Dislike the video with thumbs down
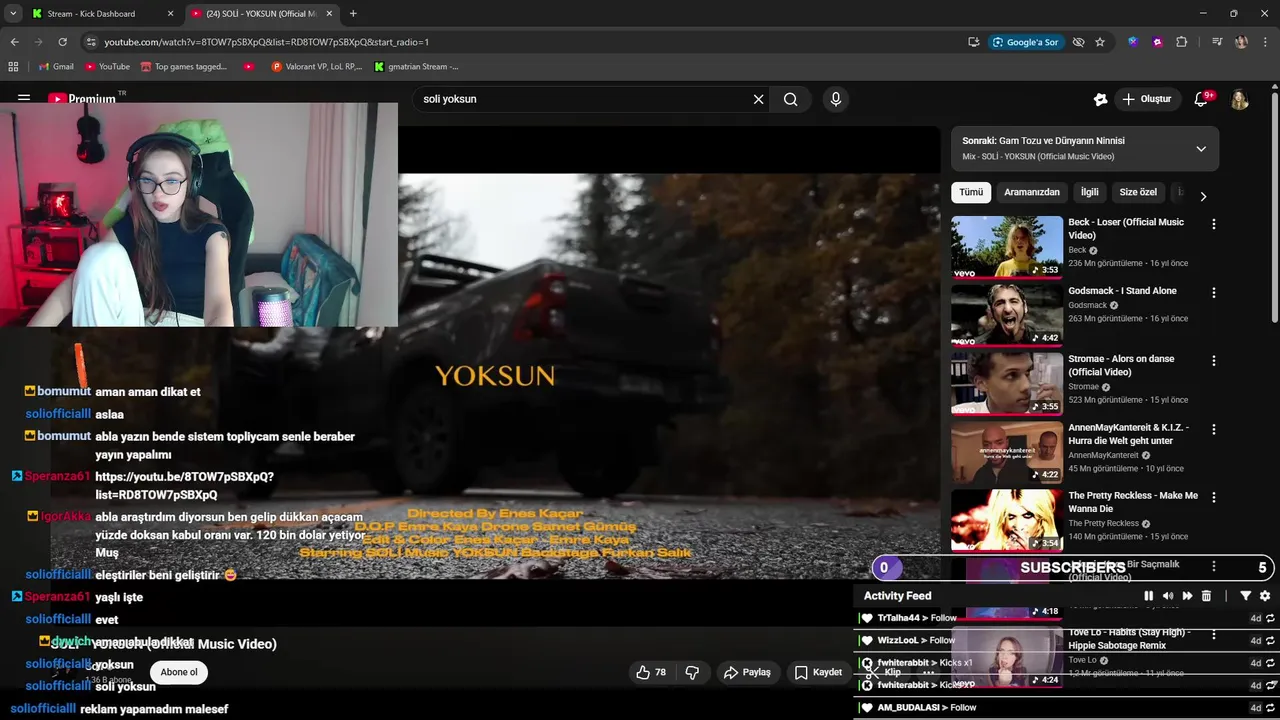Image resolution: width=1280 pixels, height=720 pixels. click(692, 672)
